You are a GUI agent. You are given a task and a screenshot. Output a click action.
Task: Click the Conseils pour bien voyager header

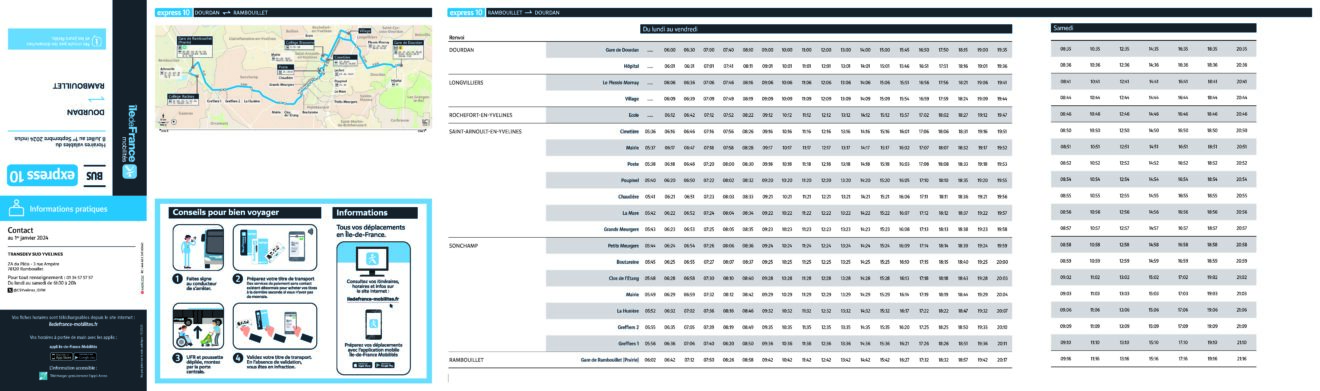click(x=244, y=212)
